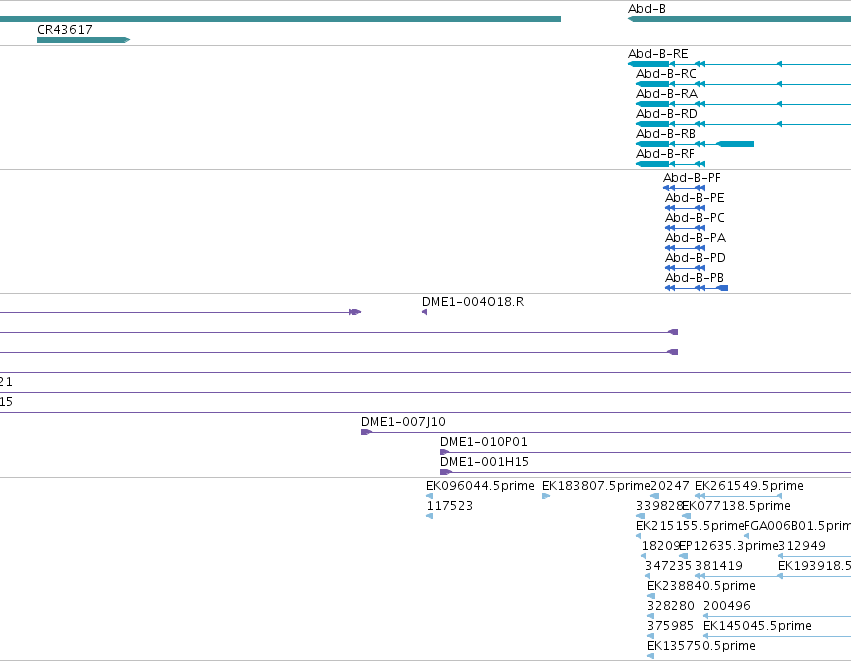The image size is (851, 661).
Task: Open the Abd-B-RF transcript label
Action: [x=665, y=154]
